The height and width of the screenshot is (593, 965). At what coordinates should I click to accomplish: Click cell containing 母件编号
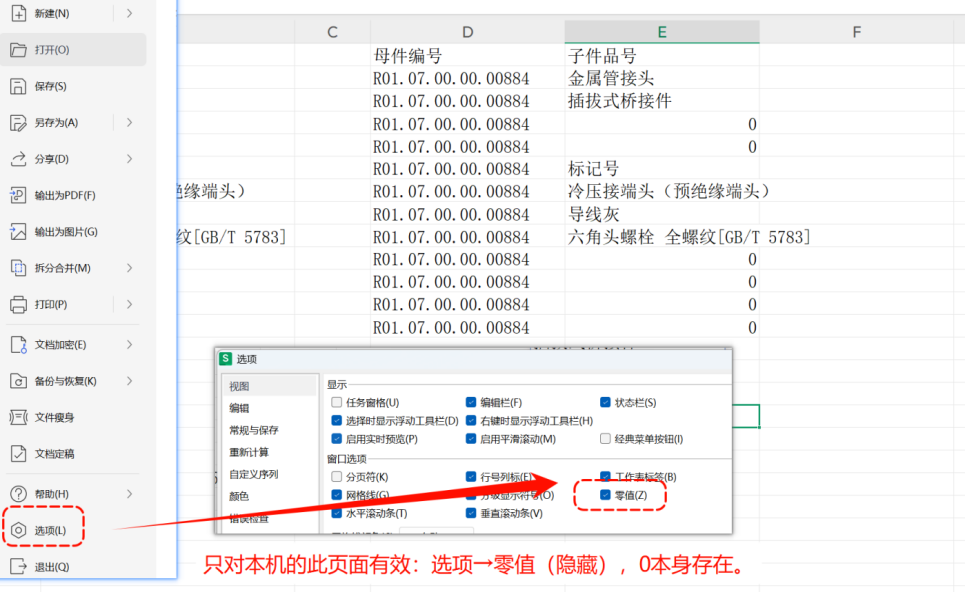(468, 56)
